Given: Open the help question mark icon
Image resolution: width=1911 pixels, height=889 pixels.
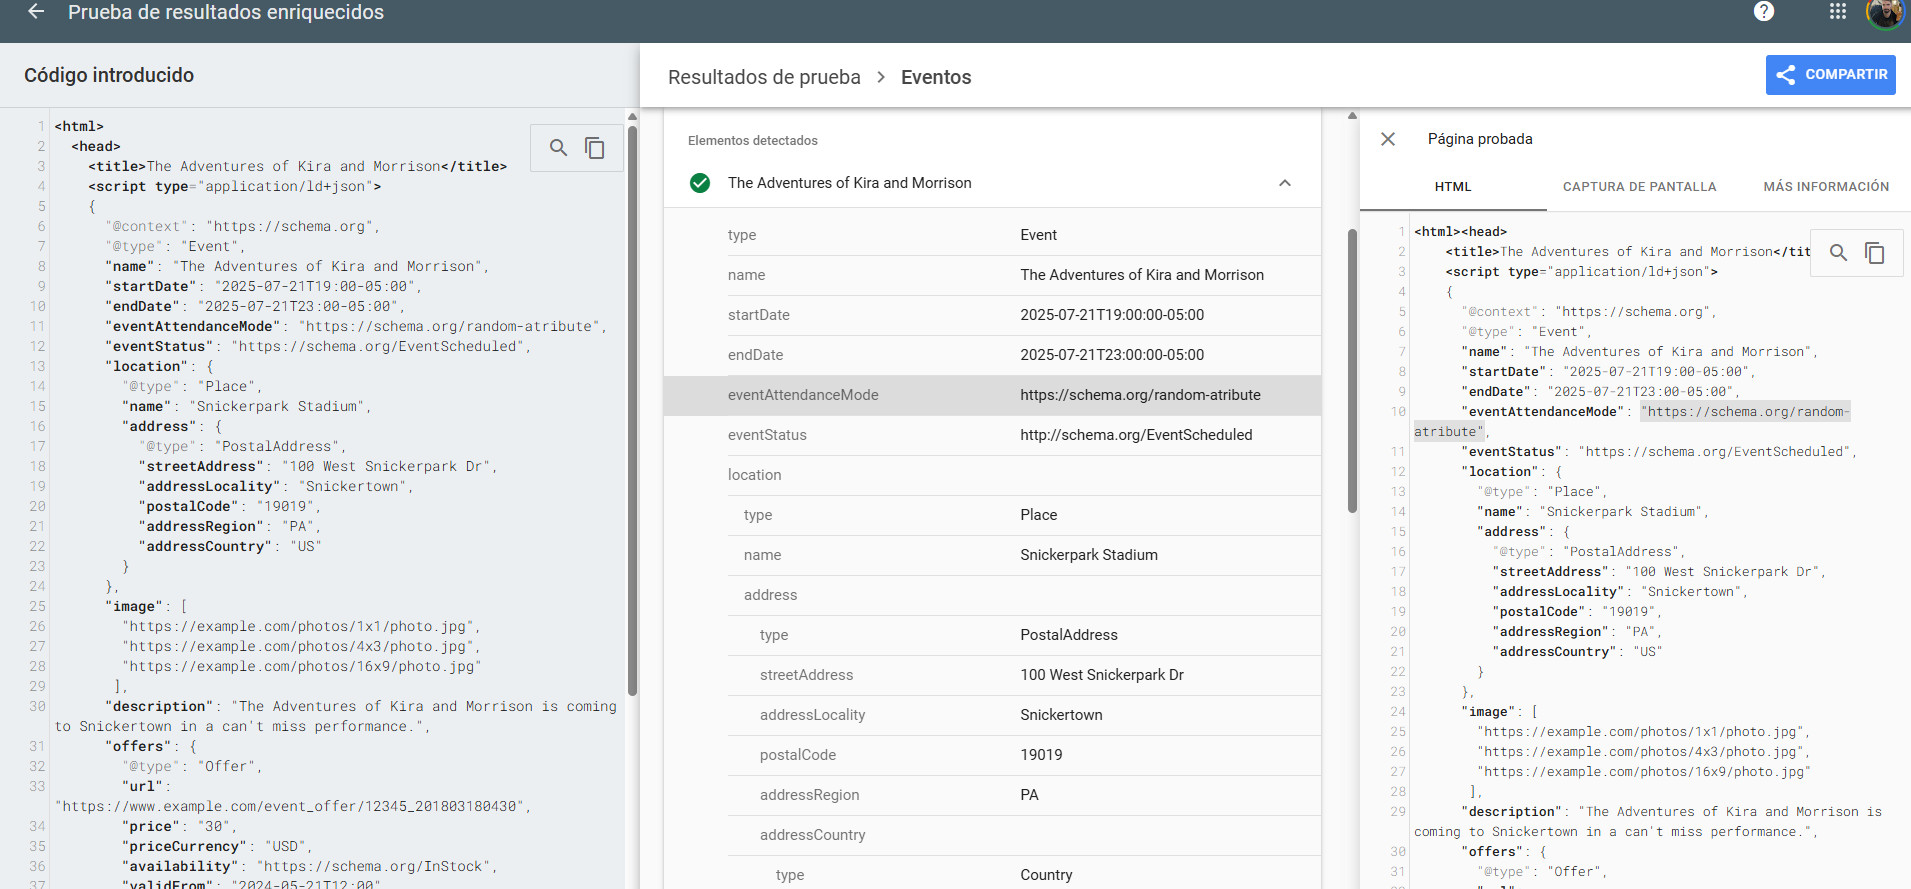Looking at the screenshot, I should tap(1764, 12).
